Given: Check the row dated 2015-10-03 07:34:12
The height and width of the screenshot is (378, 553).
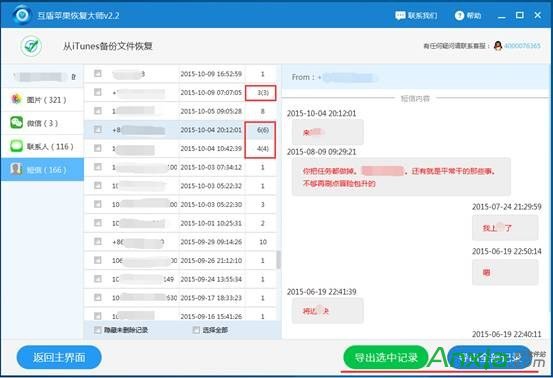Looking at the screenshot, I should 98,166.
